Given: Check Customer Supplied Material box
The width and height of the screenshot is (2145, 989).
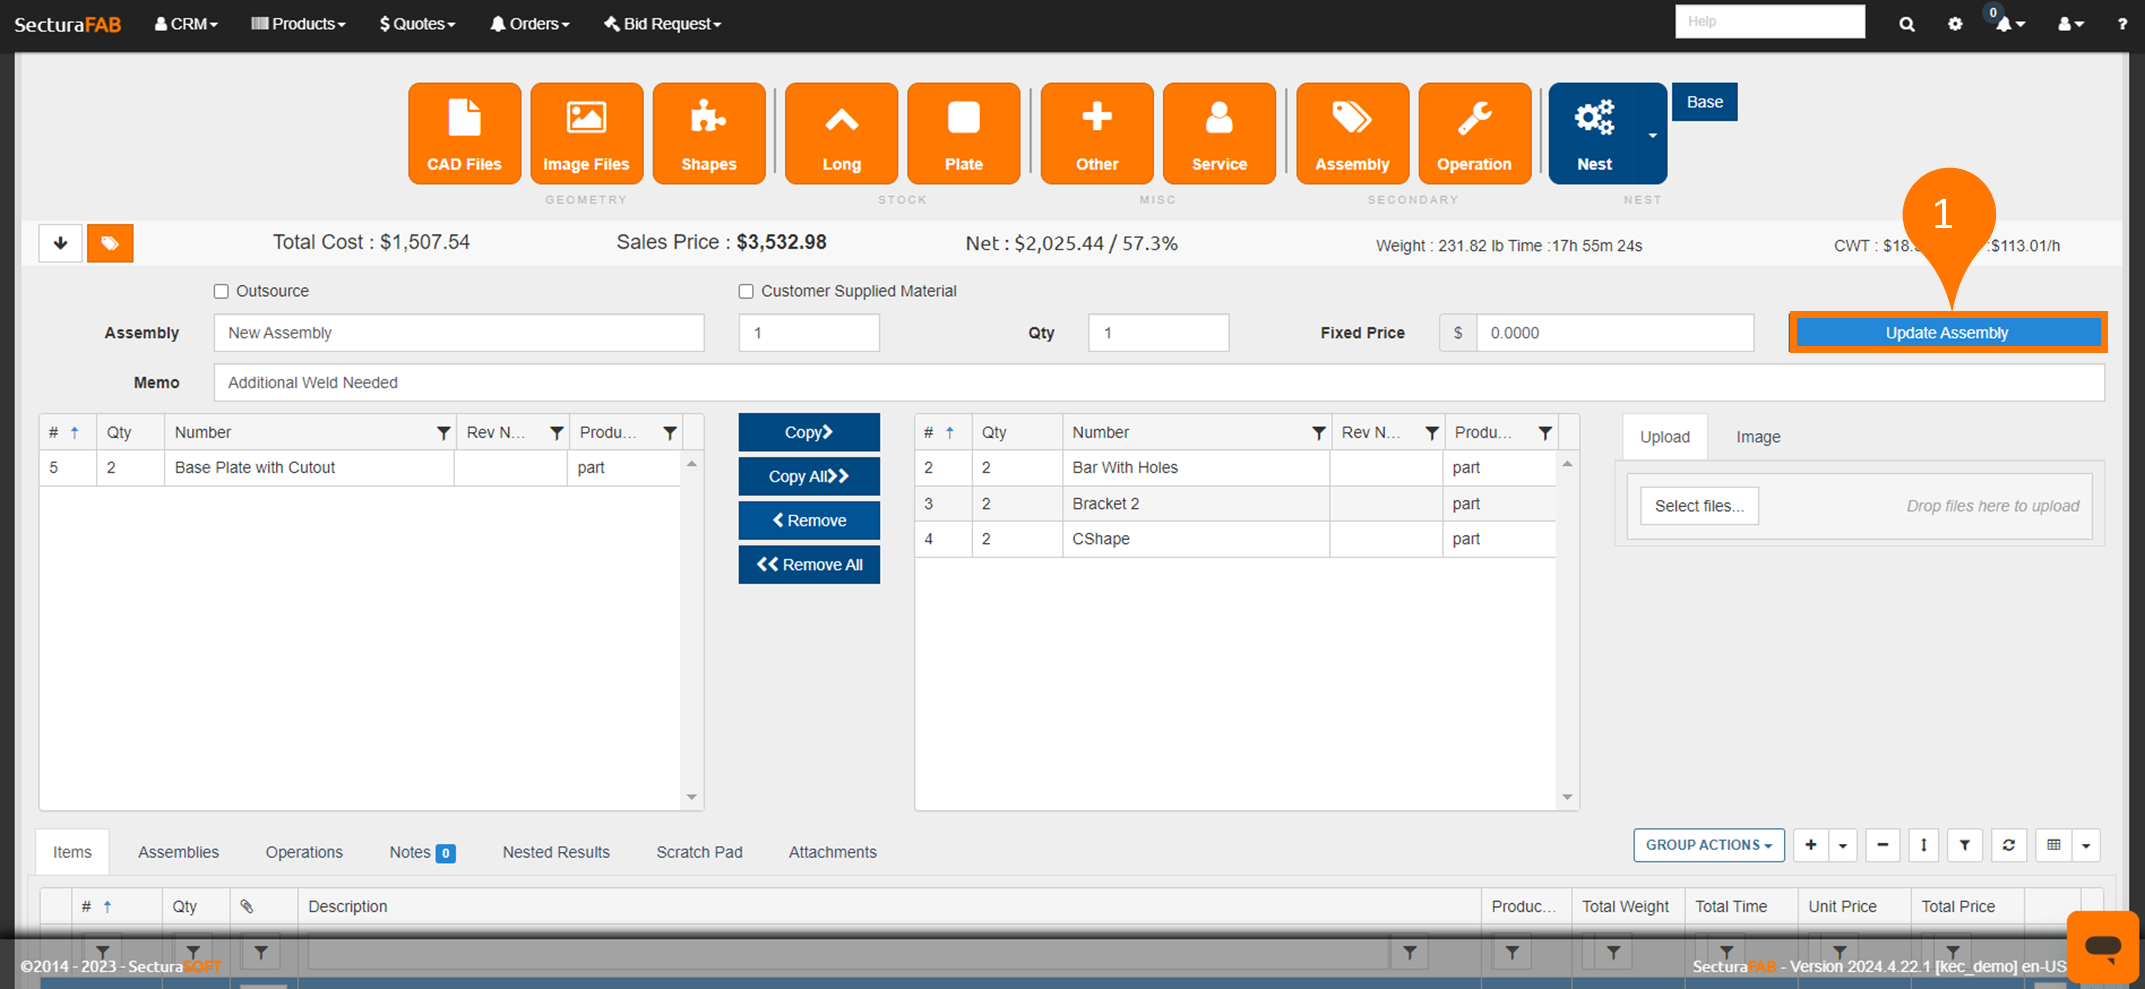Looking at the screenshot, I should click(x=746, y=292).
